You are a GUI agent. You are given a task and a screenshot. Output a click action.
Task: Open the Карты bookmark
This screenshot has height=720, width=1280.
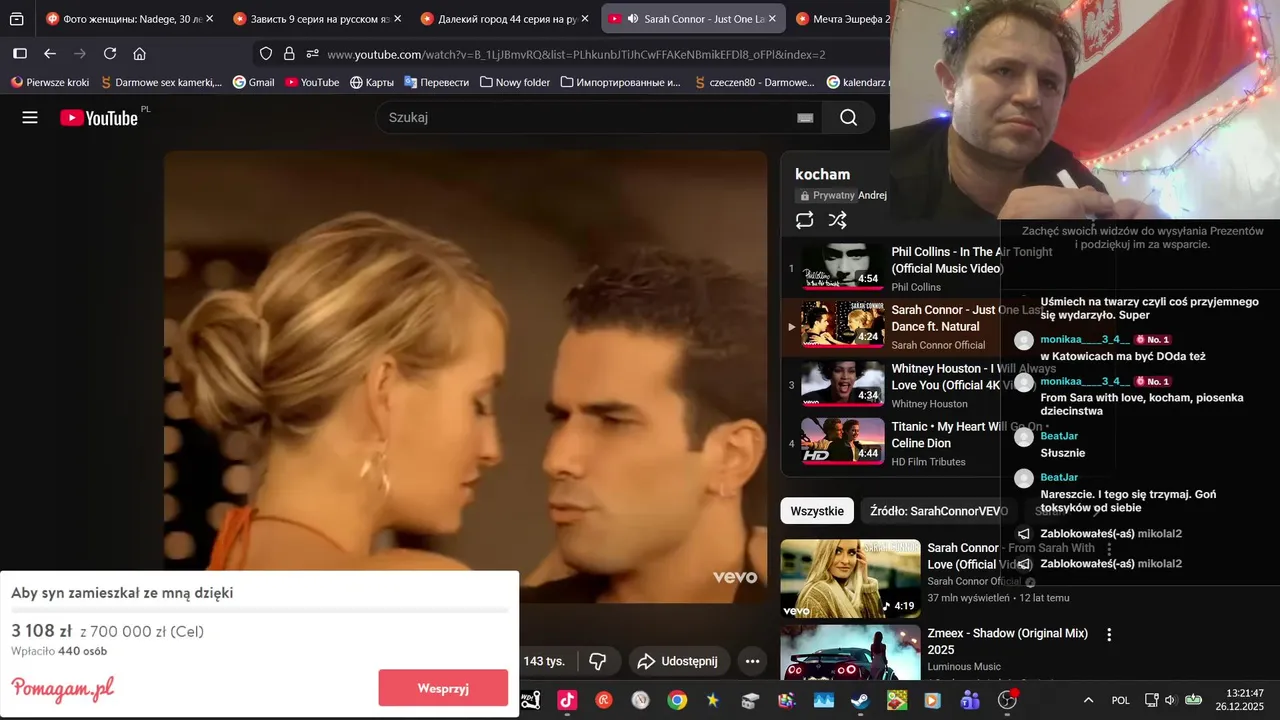[x=371, y=82]
